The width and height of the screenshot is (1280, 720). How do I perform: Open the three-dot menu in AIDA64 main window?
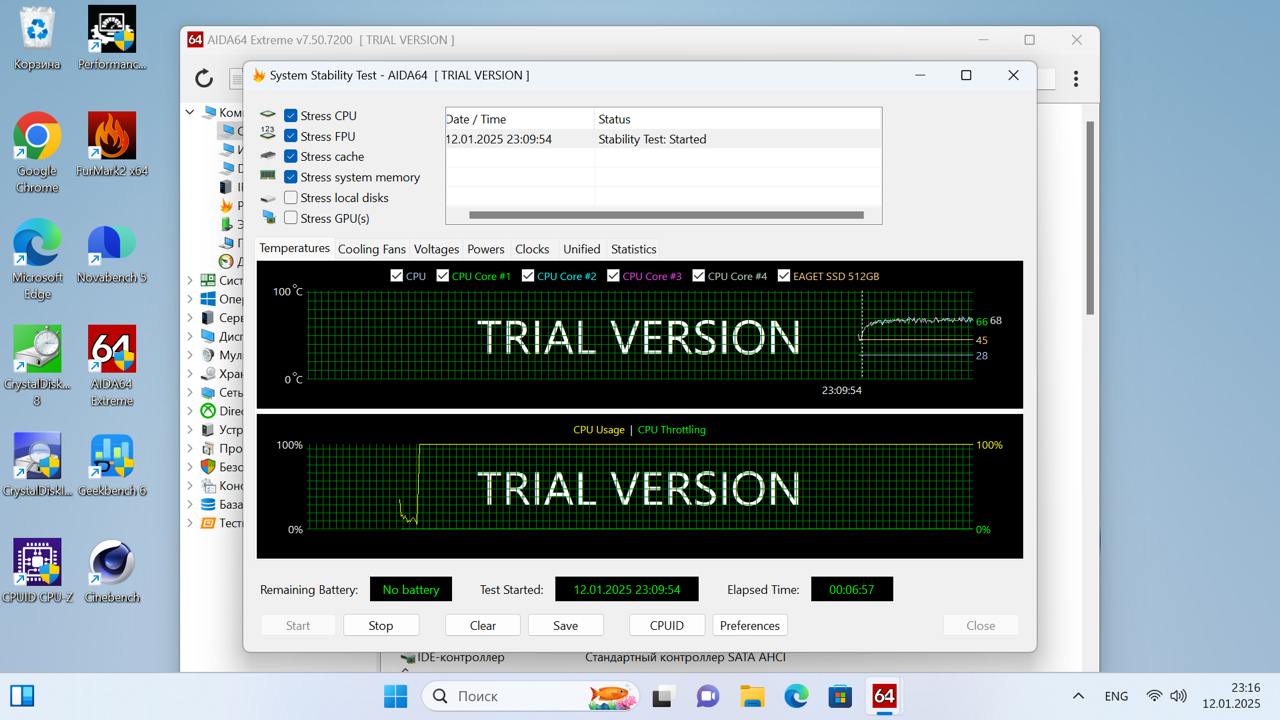click(1076, 78)
